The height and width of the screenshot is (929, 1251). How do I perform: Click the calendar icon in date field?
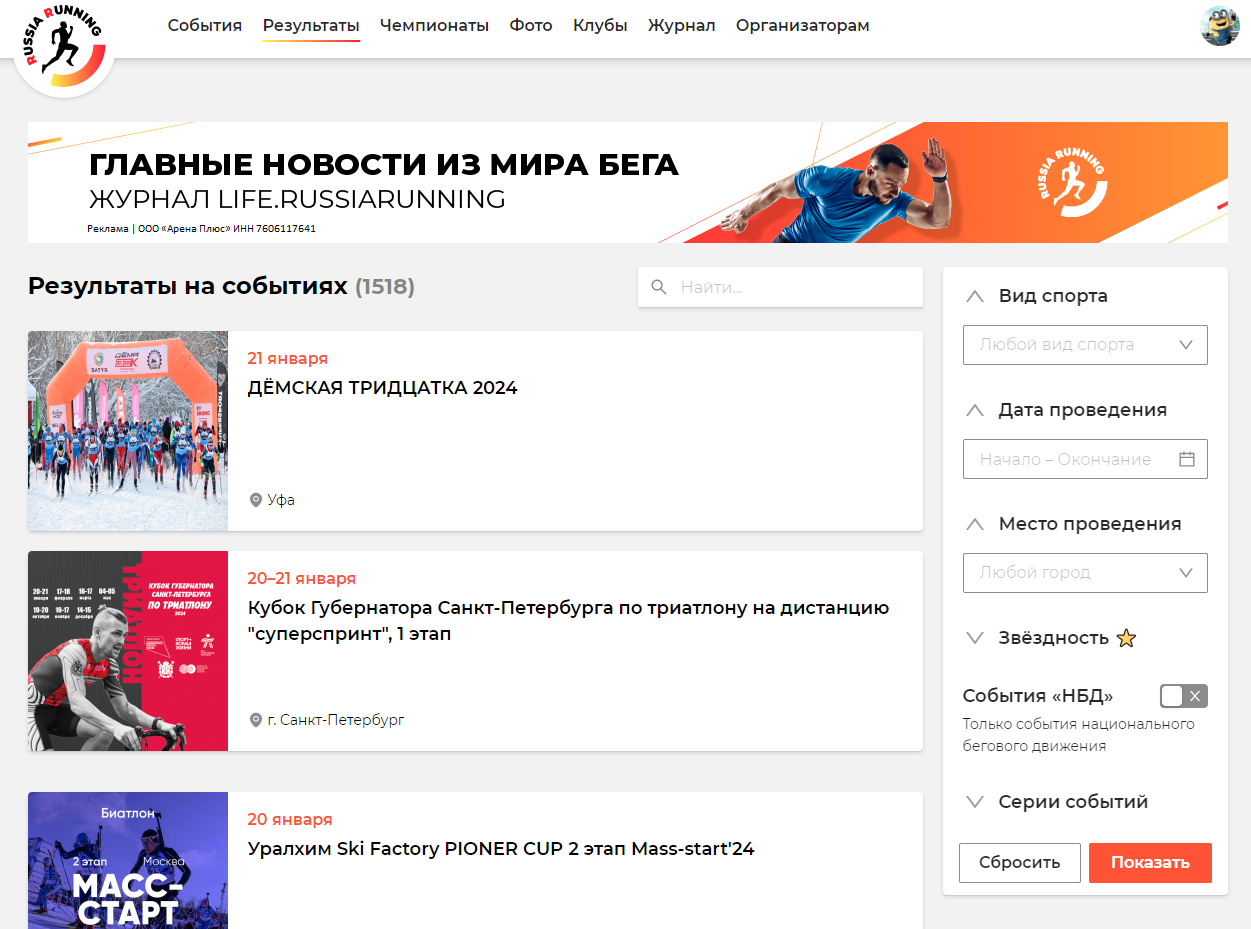[x=1187, y=459]
